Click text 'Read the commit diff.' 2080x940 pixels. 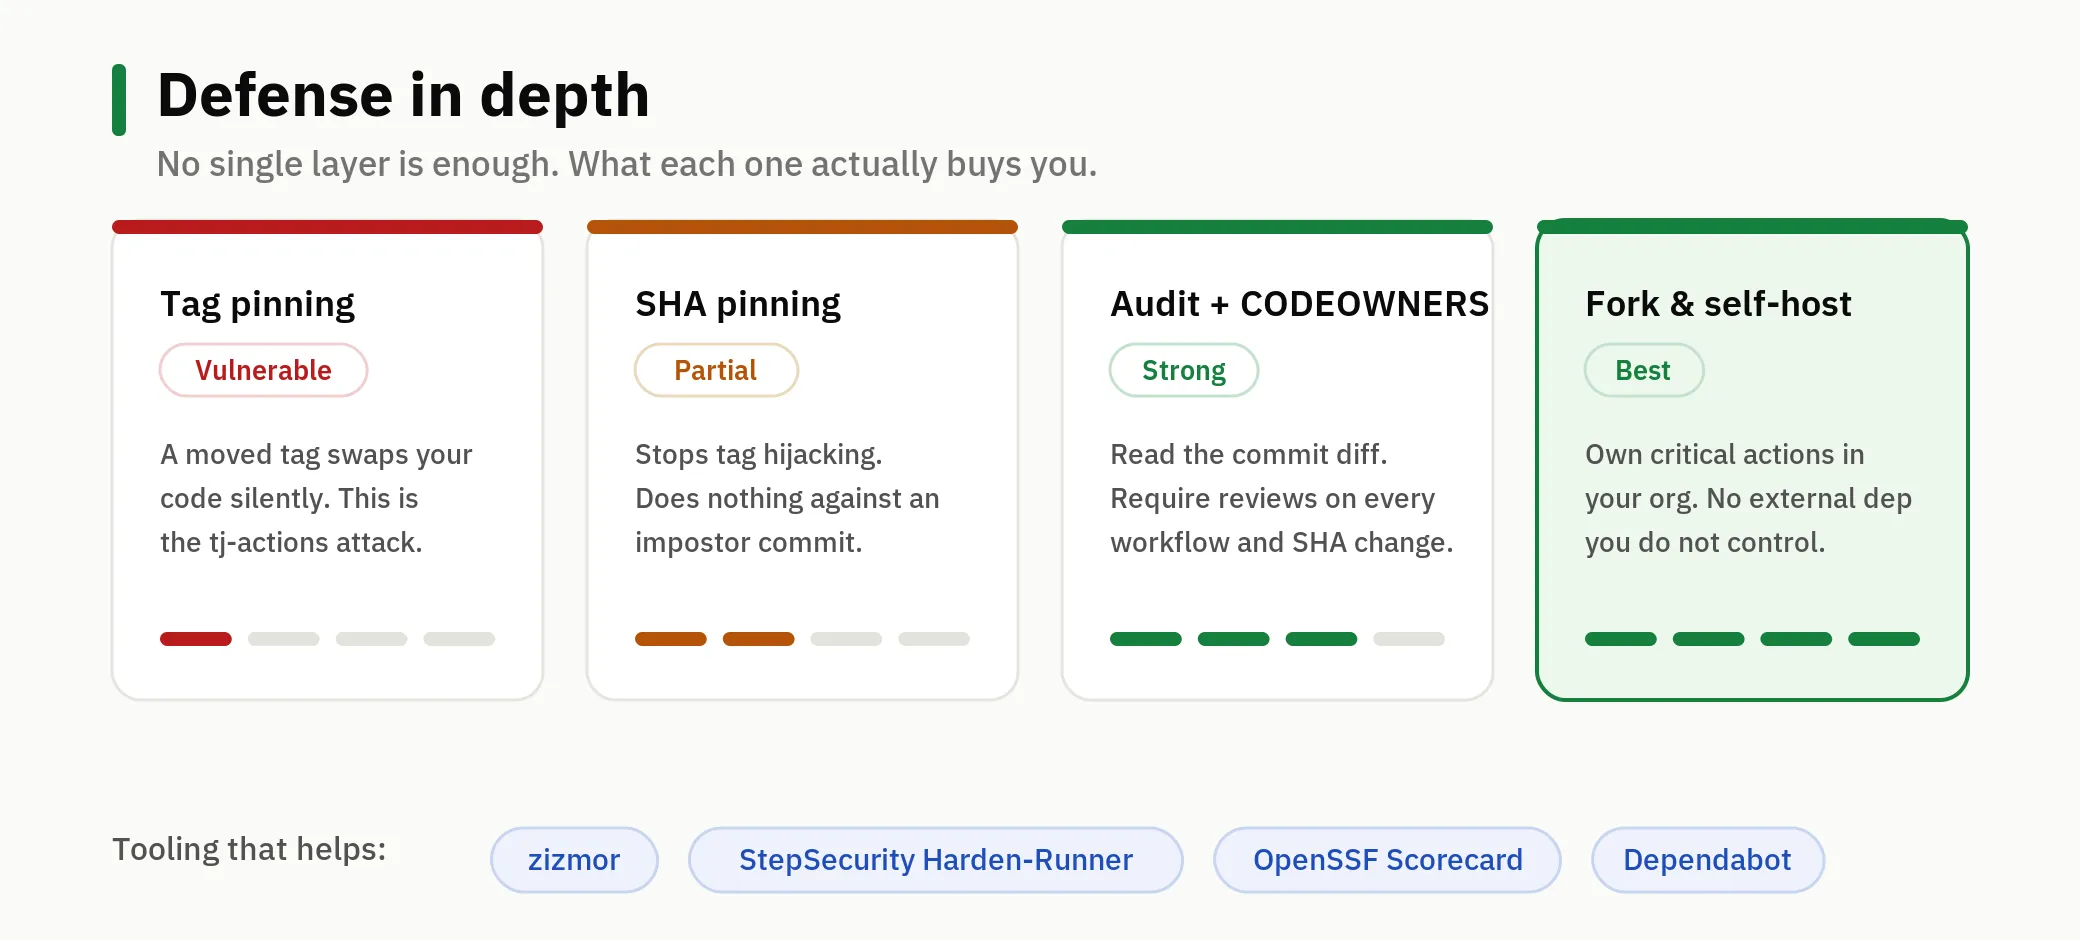[x=1249, y=455]
